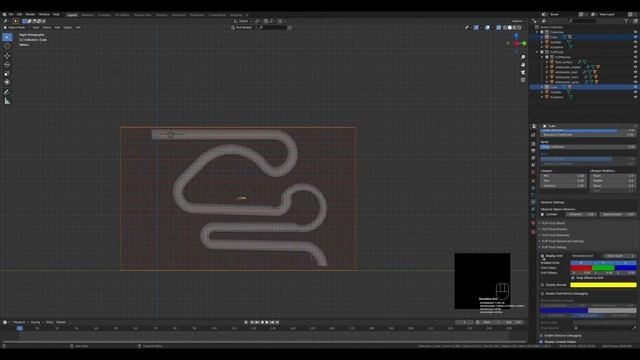Viewport: 640px width, 360px height.
Task: Switch perspective/orthographic view icon
Action: click(x=523, y=80)
